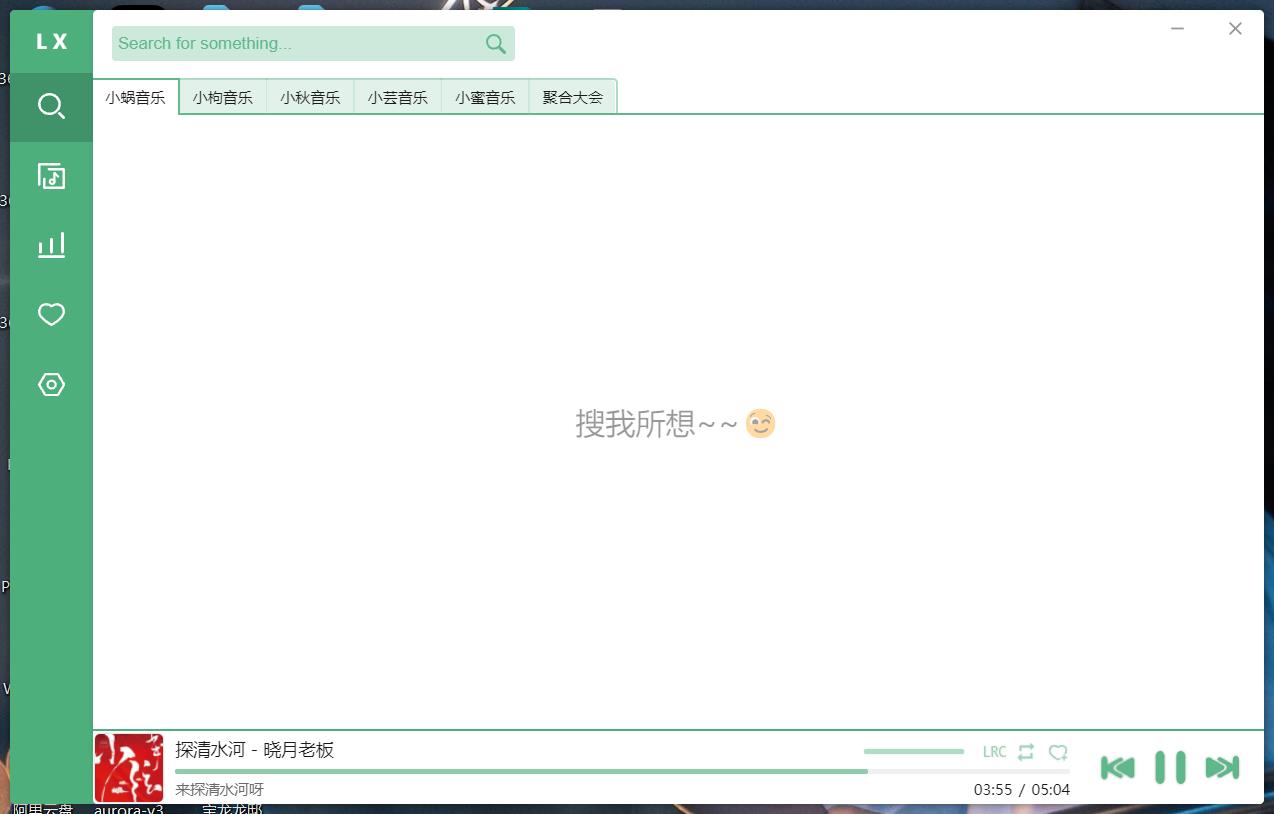Switch to the 聚合大会 tab
This screenshot has width=1274, height=814.
(x=573, y=97)
